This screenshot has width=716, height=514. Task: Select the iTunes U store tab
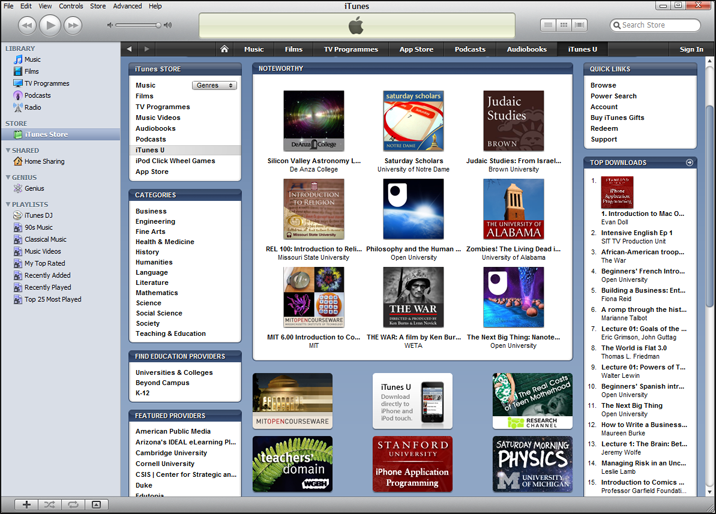(582, 49)
